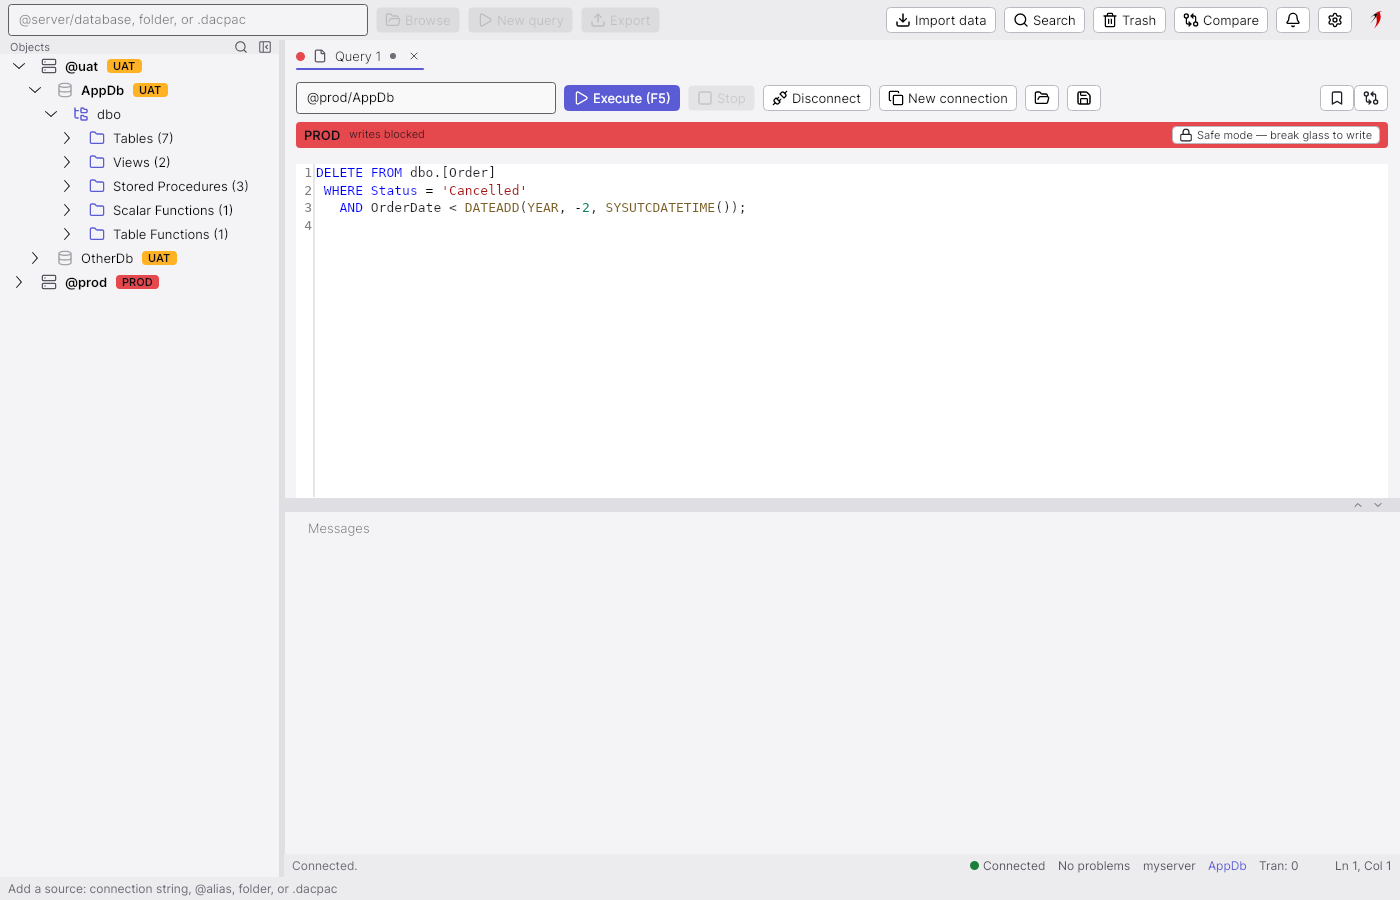Collapse results pane with down chevron

click(x=1378, y=505)
